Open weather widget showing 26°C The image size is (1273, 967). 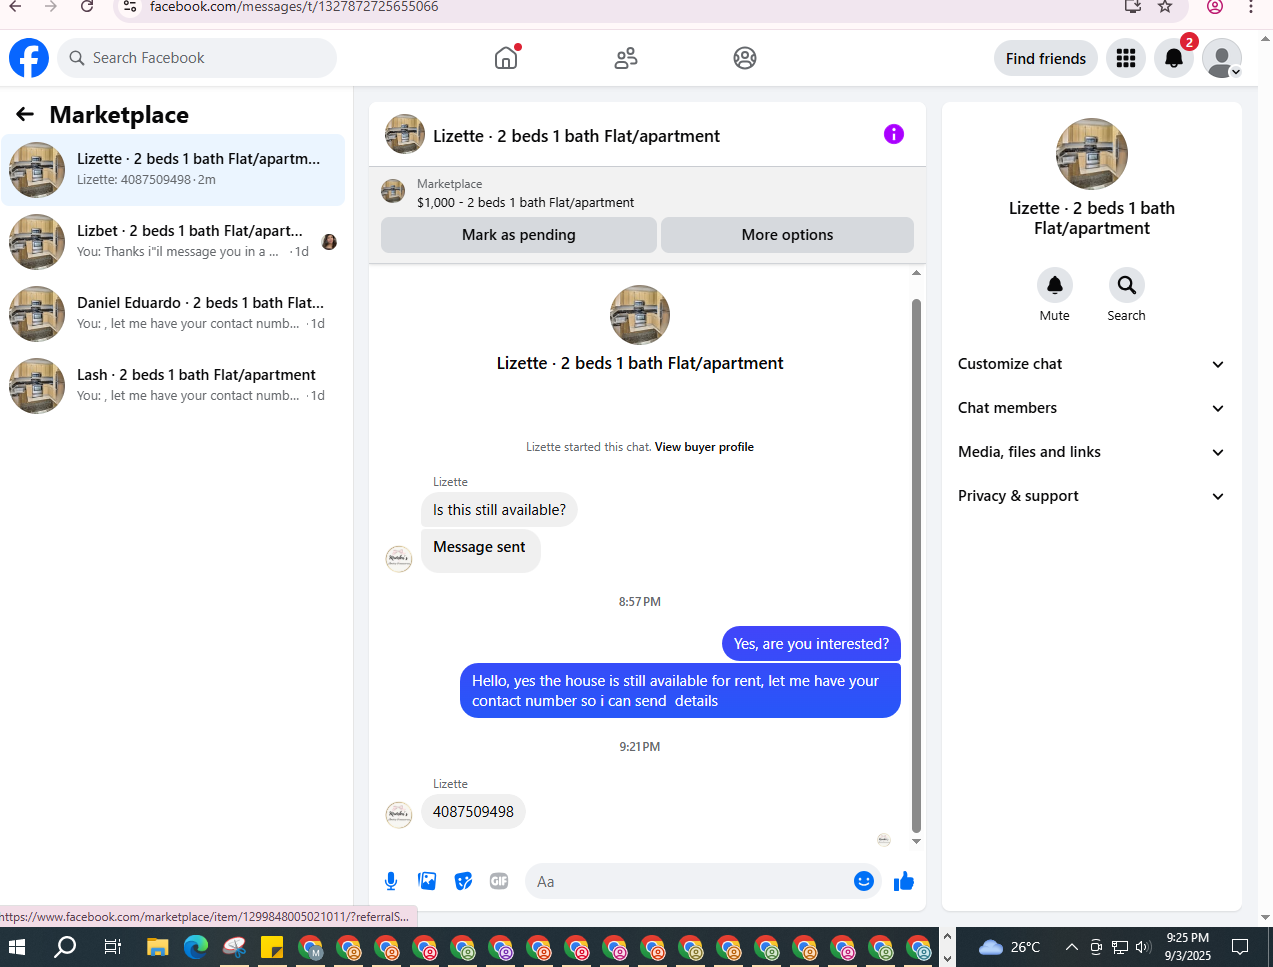coord(1010,947)
